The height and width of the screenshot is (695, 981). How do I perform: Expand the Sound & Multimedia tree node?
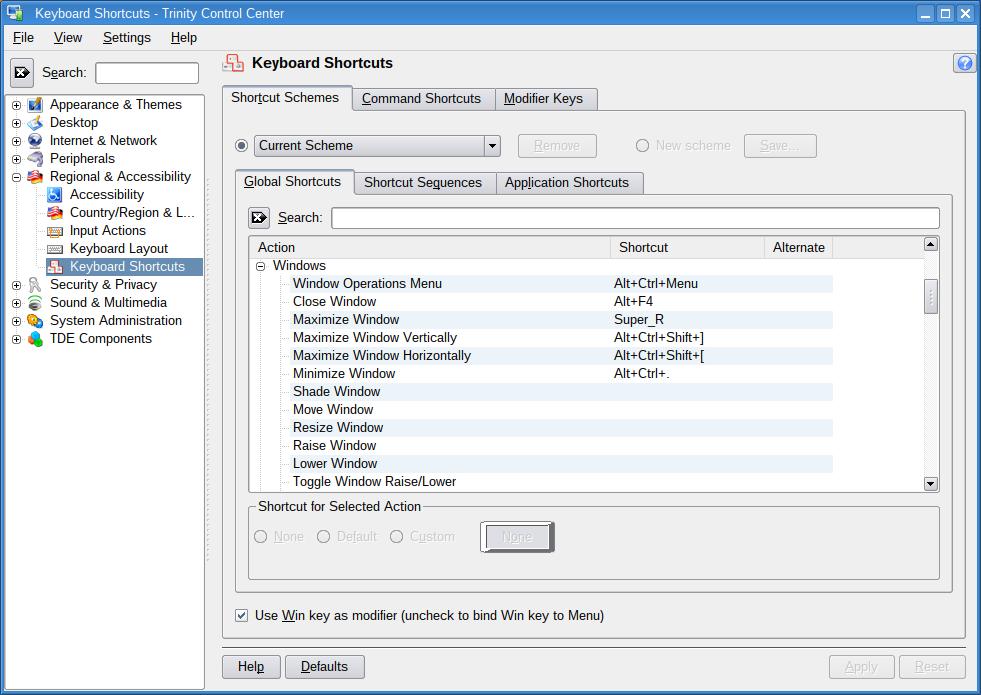click(x=16, y=303)
